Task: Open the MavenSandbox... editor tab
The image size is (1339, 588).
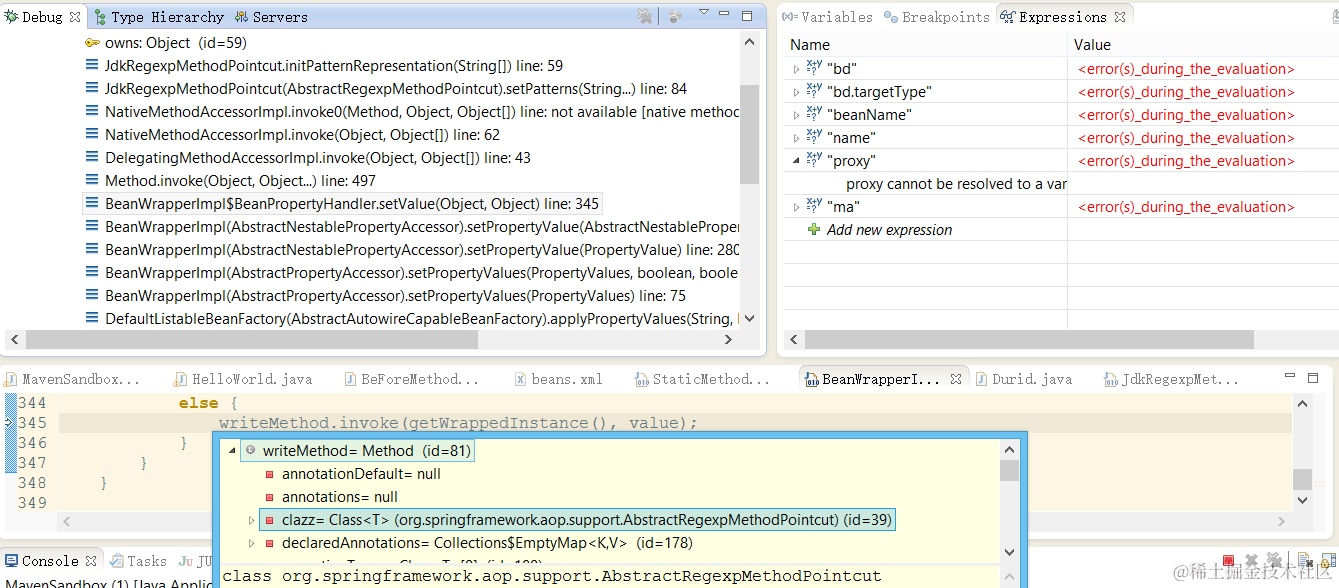Action: click(x=72, y=379)
